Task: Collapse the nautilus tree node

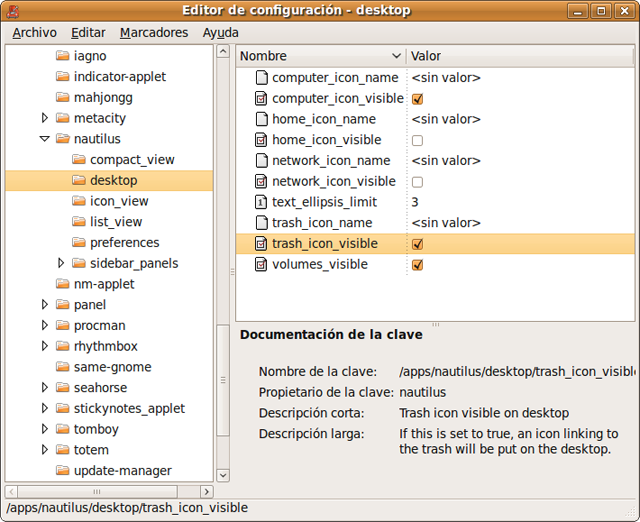Action: click(x=45, y=139)
